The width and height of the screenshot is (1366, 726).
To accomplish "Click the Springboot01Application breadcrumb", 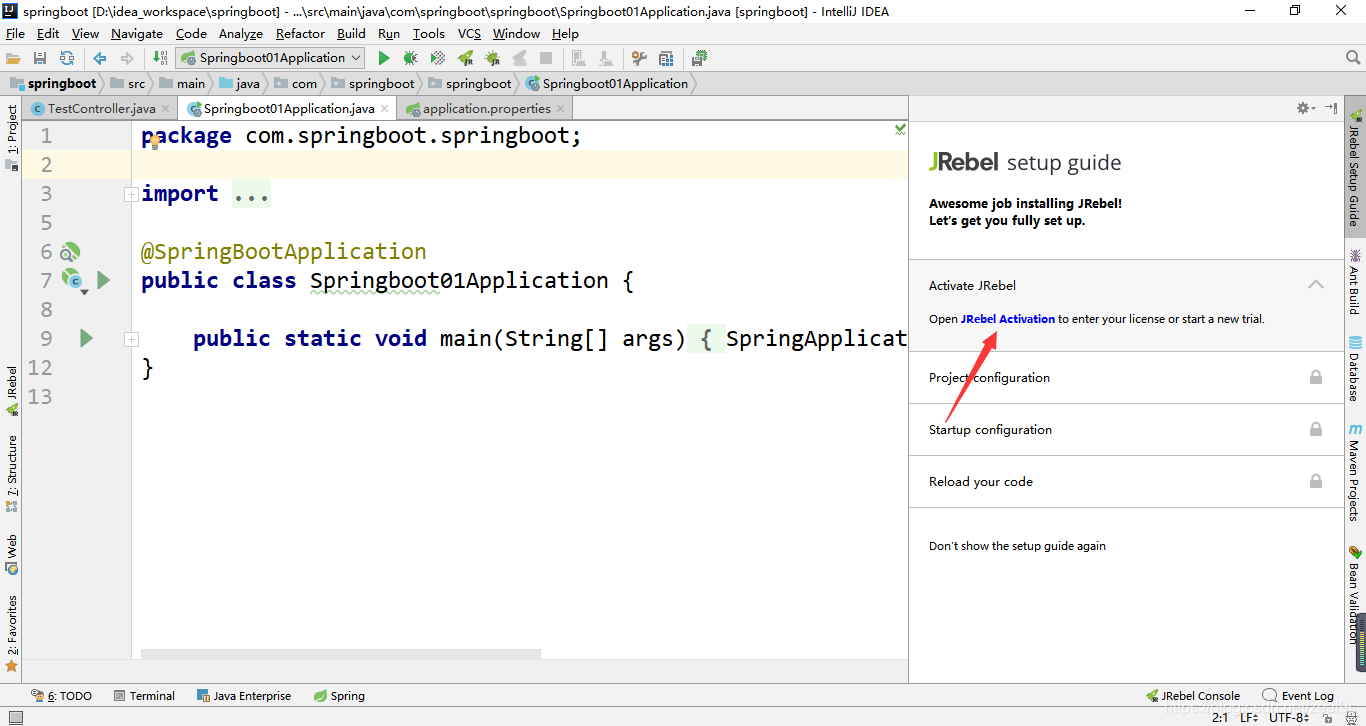I will pos(607,83).
